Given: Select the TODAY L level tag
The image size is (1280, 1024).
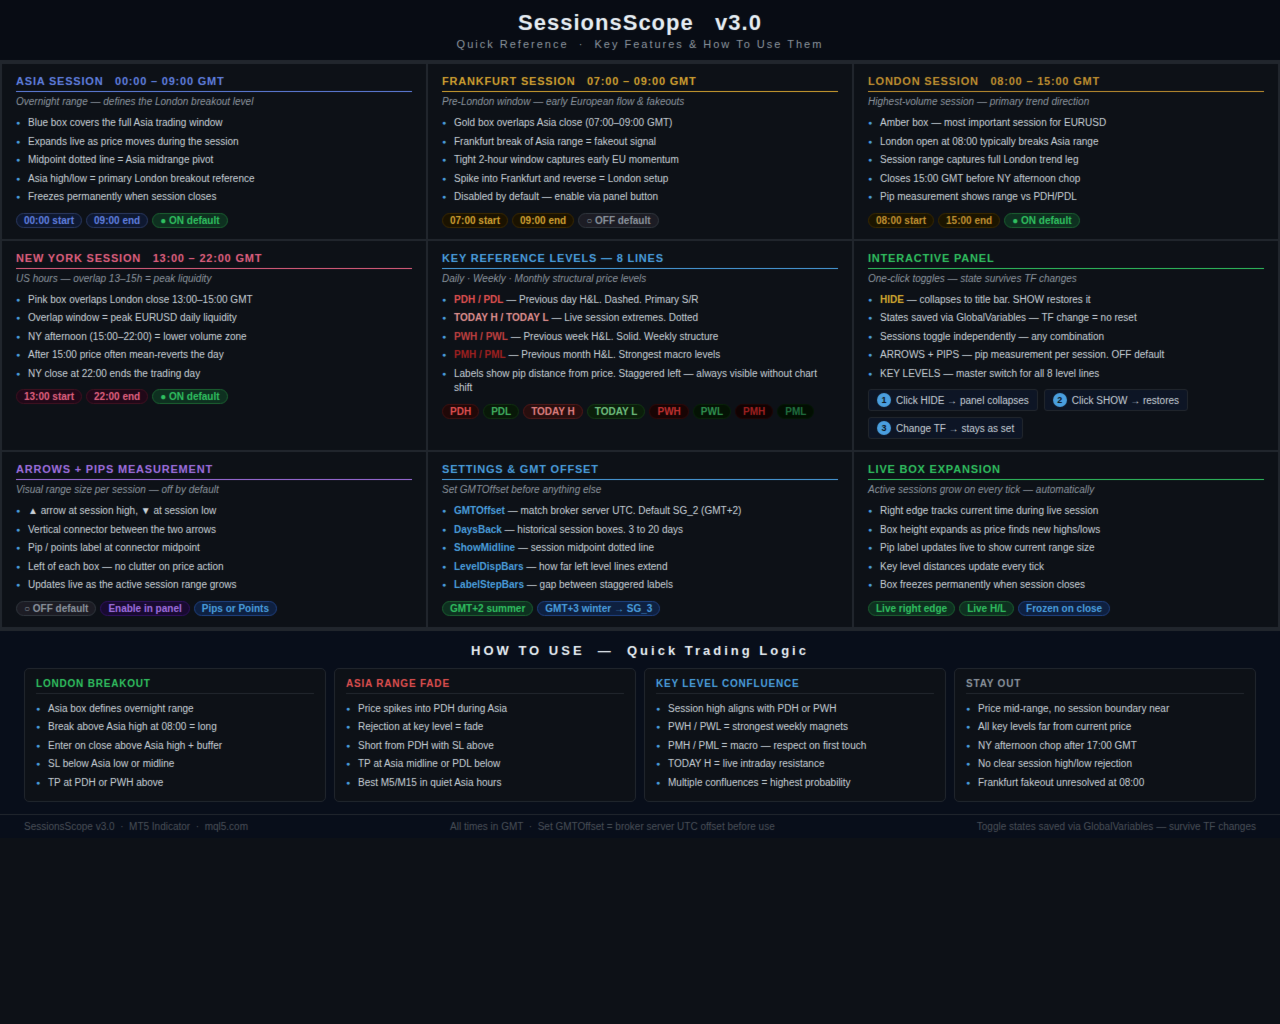Looking at the screenshot, I should pyautogui.click(x=615, y=411).
